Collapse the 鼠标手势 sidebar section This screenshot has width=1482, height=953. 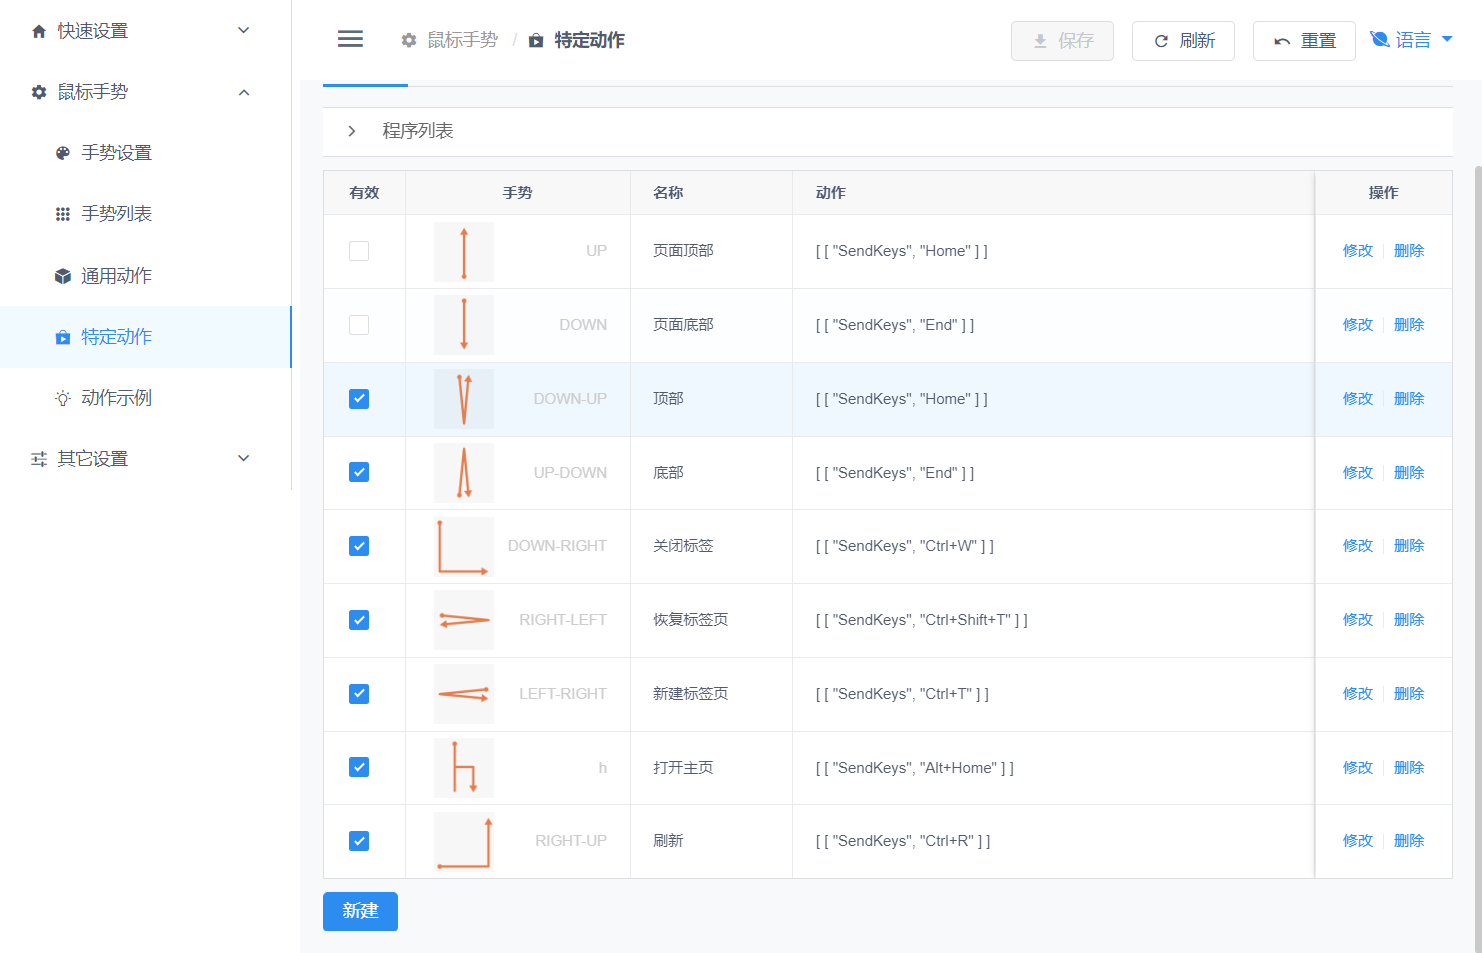pos(145,92)
